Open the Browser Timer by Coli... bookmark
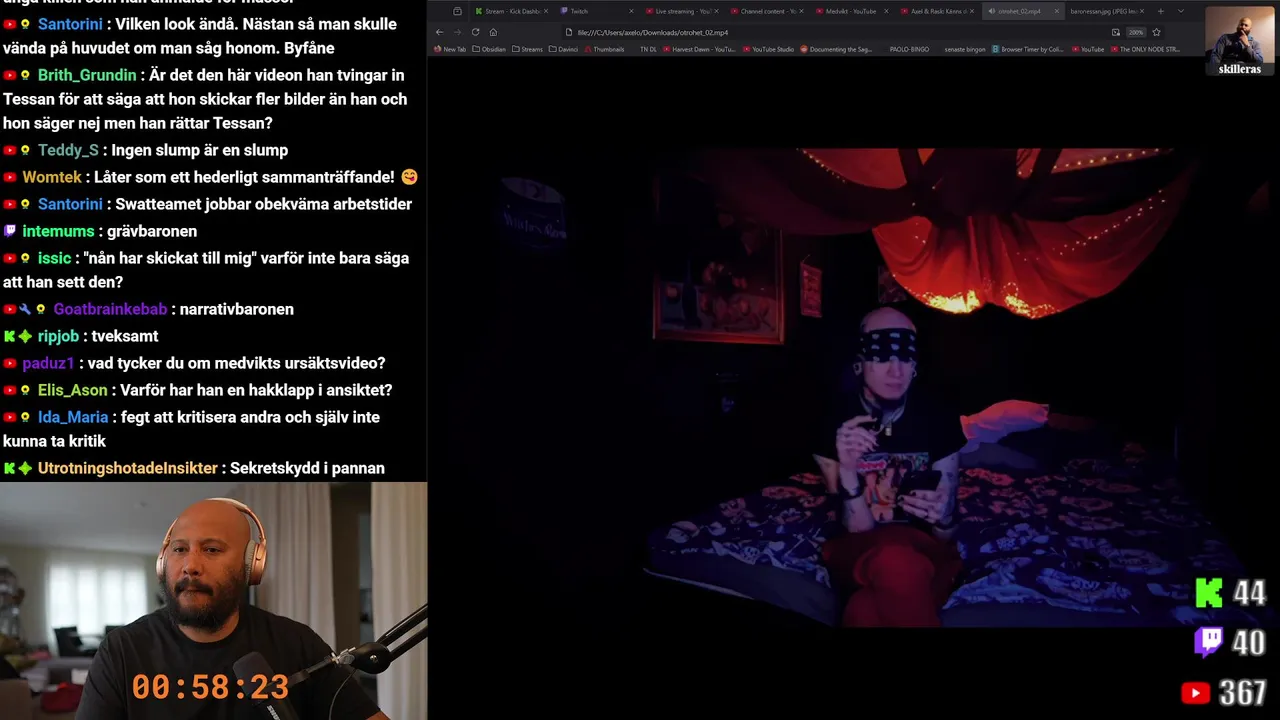Viewport: 1280px width, 720px height. click(x=1028, y=49)
